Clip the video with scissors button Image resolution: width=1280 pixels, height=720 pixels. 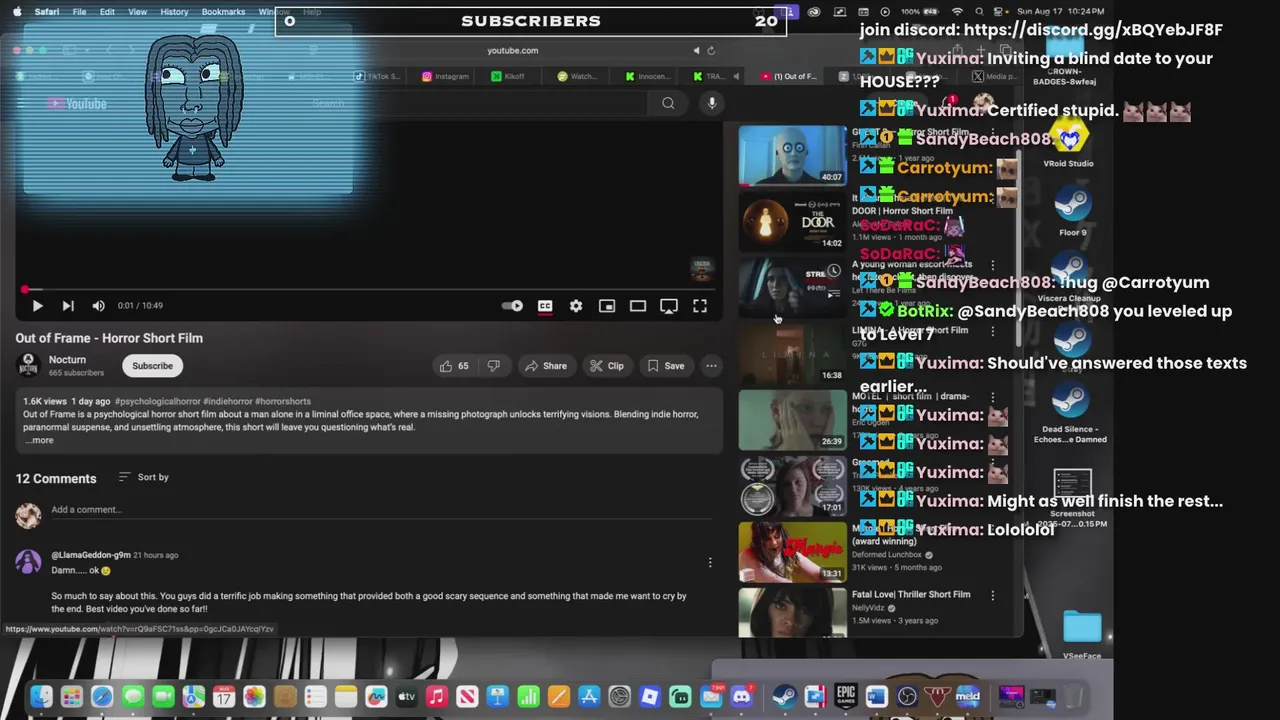click(607, 366)
